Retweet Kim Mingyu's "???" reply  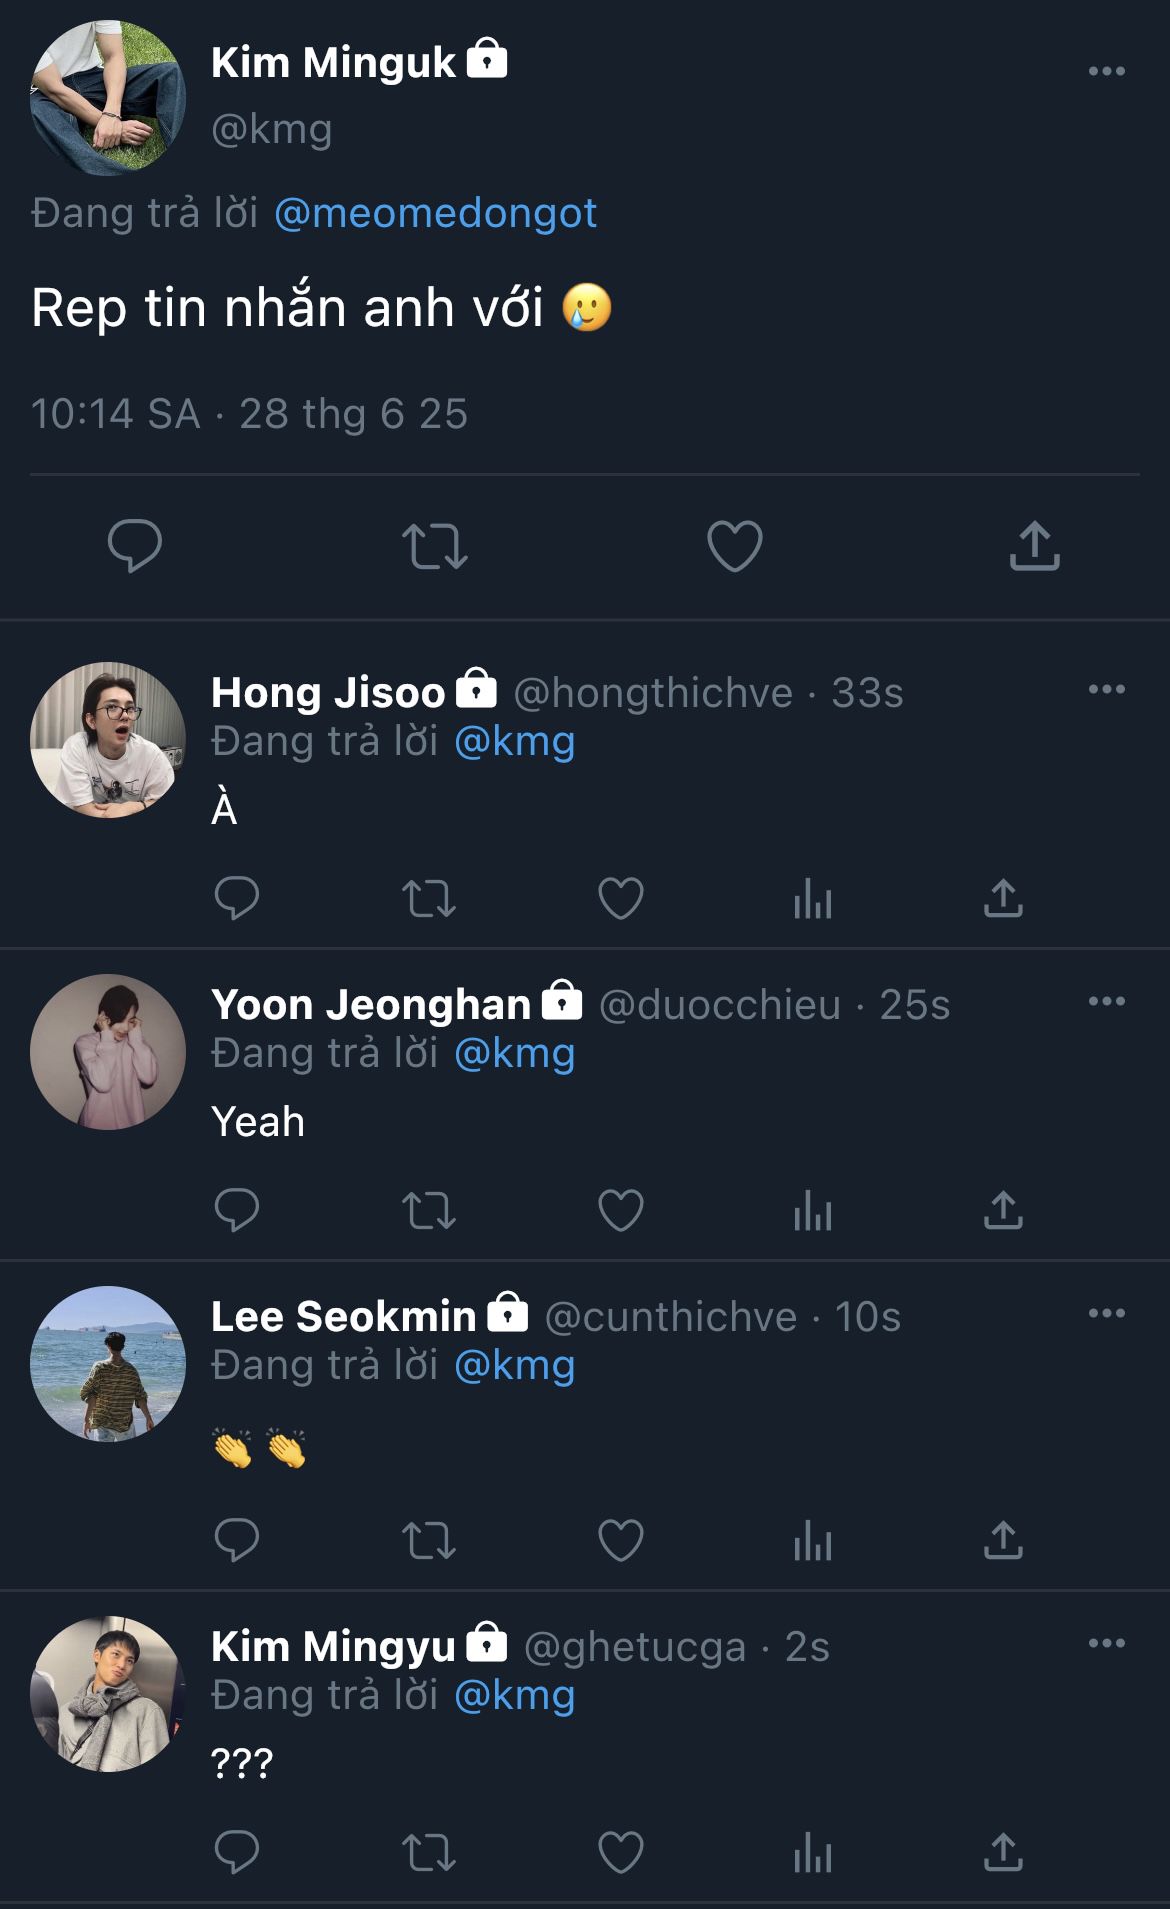[x=429, y=1852]
